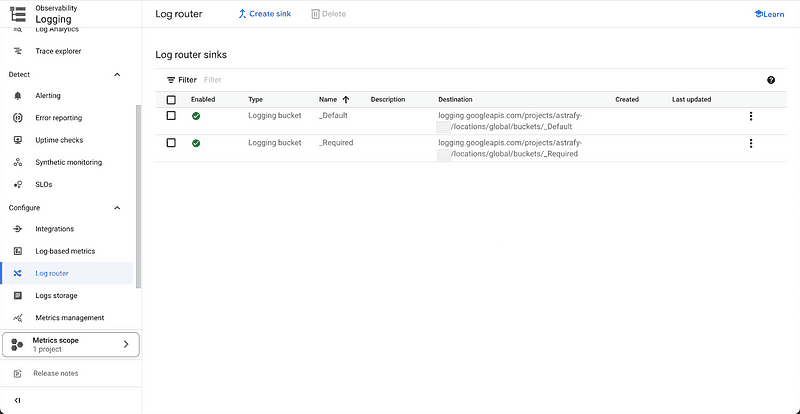Sort by Type column header
The height and width of the screenshot is (414, 800).
[x=256, y=100]
